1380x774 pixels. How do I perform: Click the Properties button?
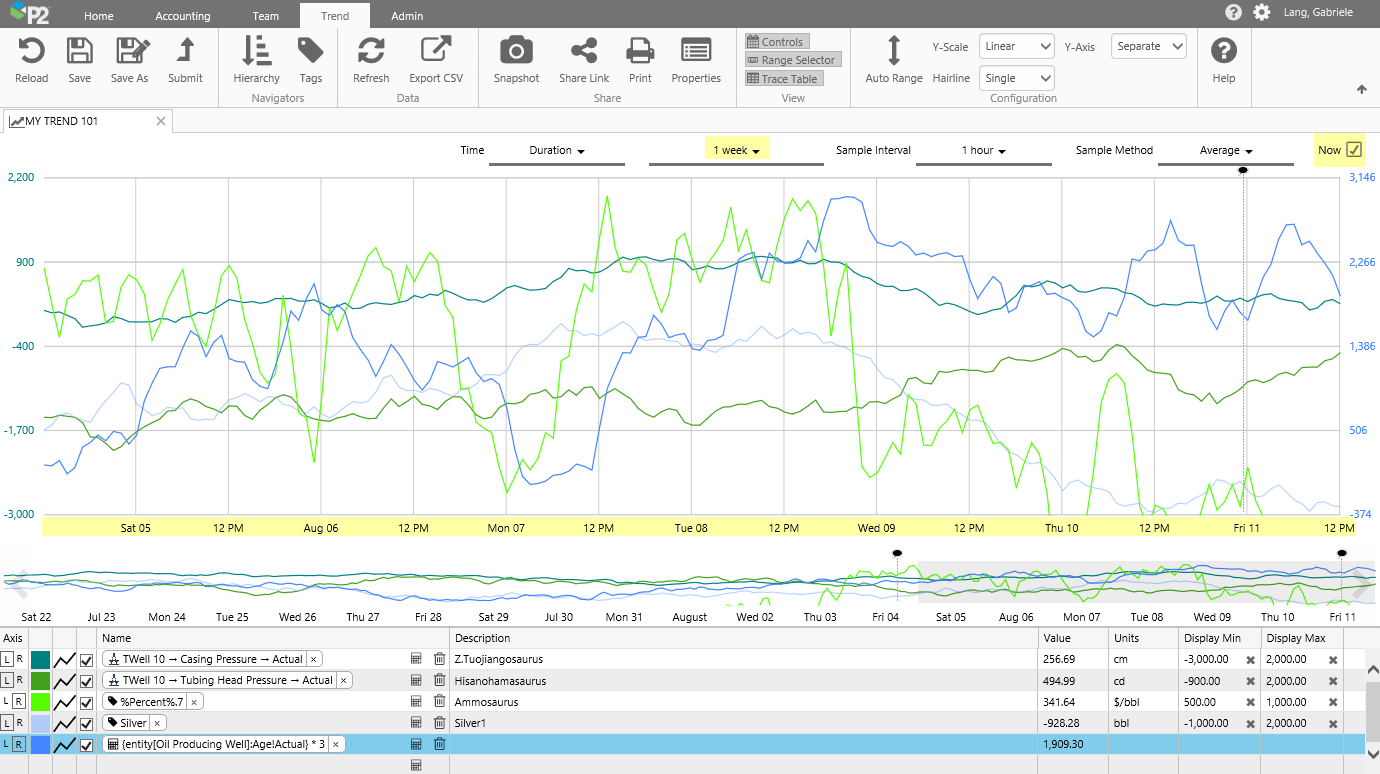tap(696, 52)
